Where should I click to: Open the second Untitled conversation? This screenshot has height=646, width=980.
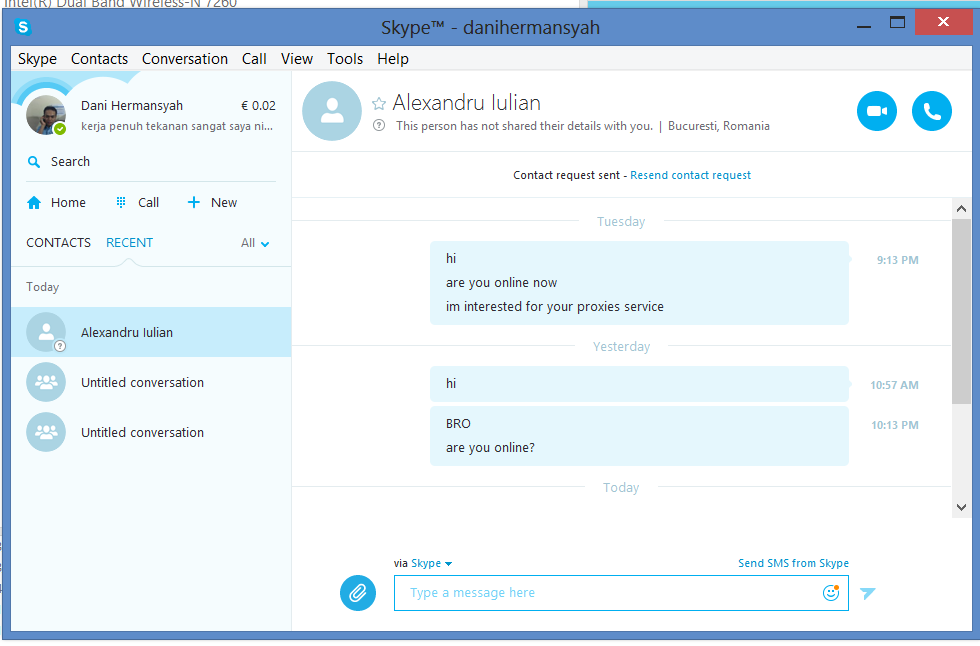click(151, 432)
